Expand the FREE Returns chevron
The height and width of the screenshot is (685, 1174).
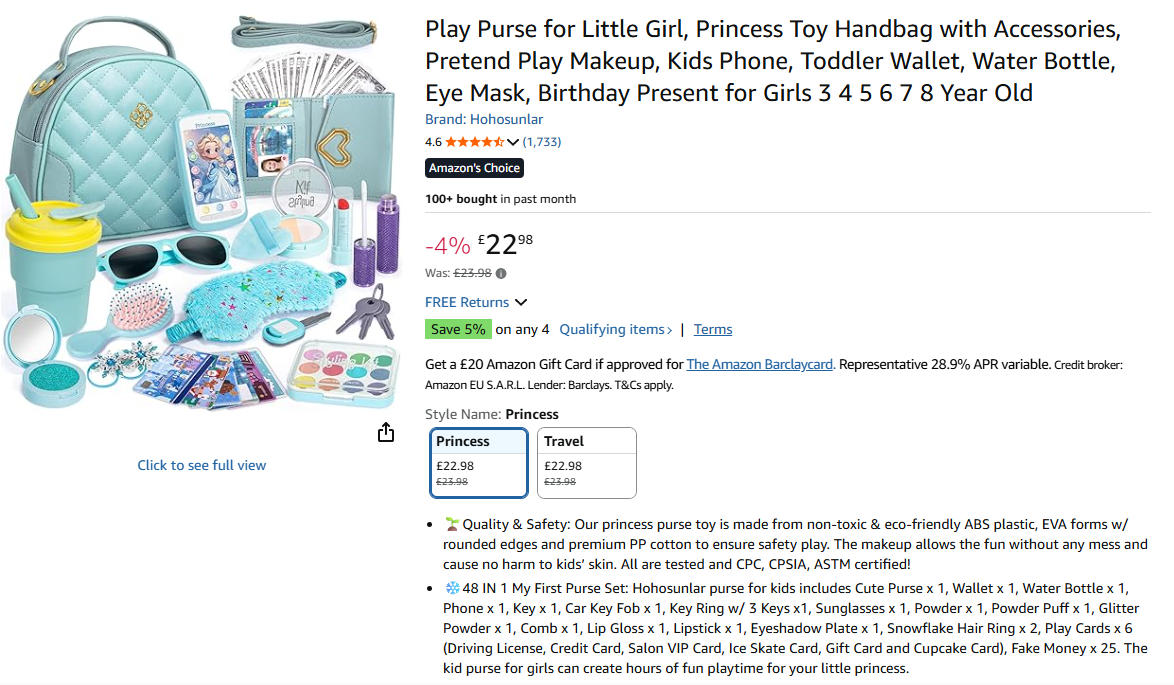point(521,303)
